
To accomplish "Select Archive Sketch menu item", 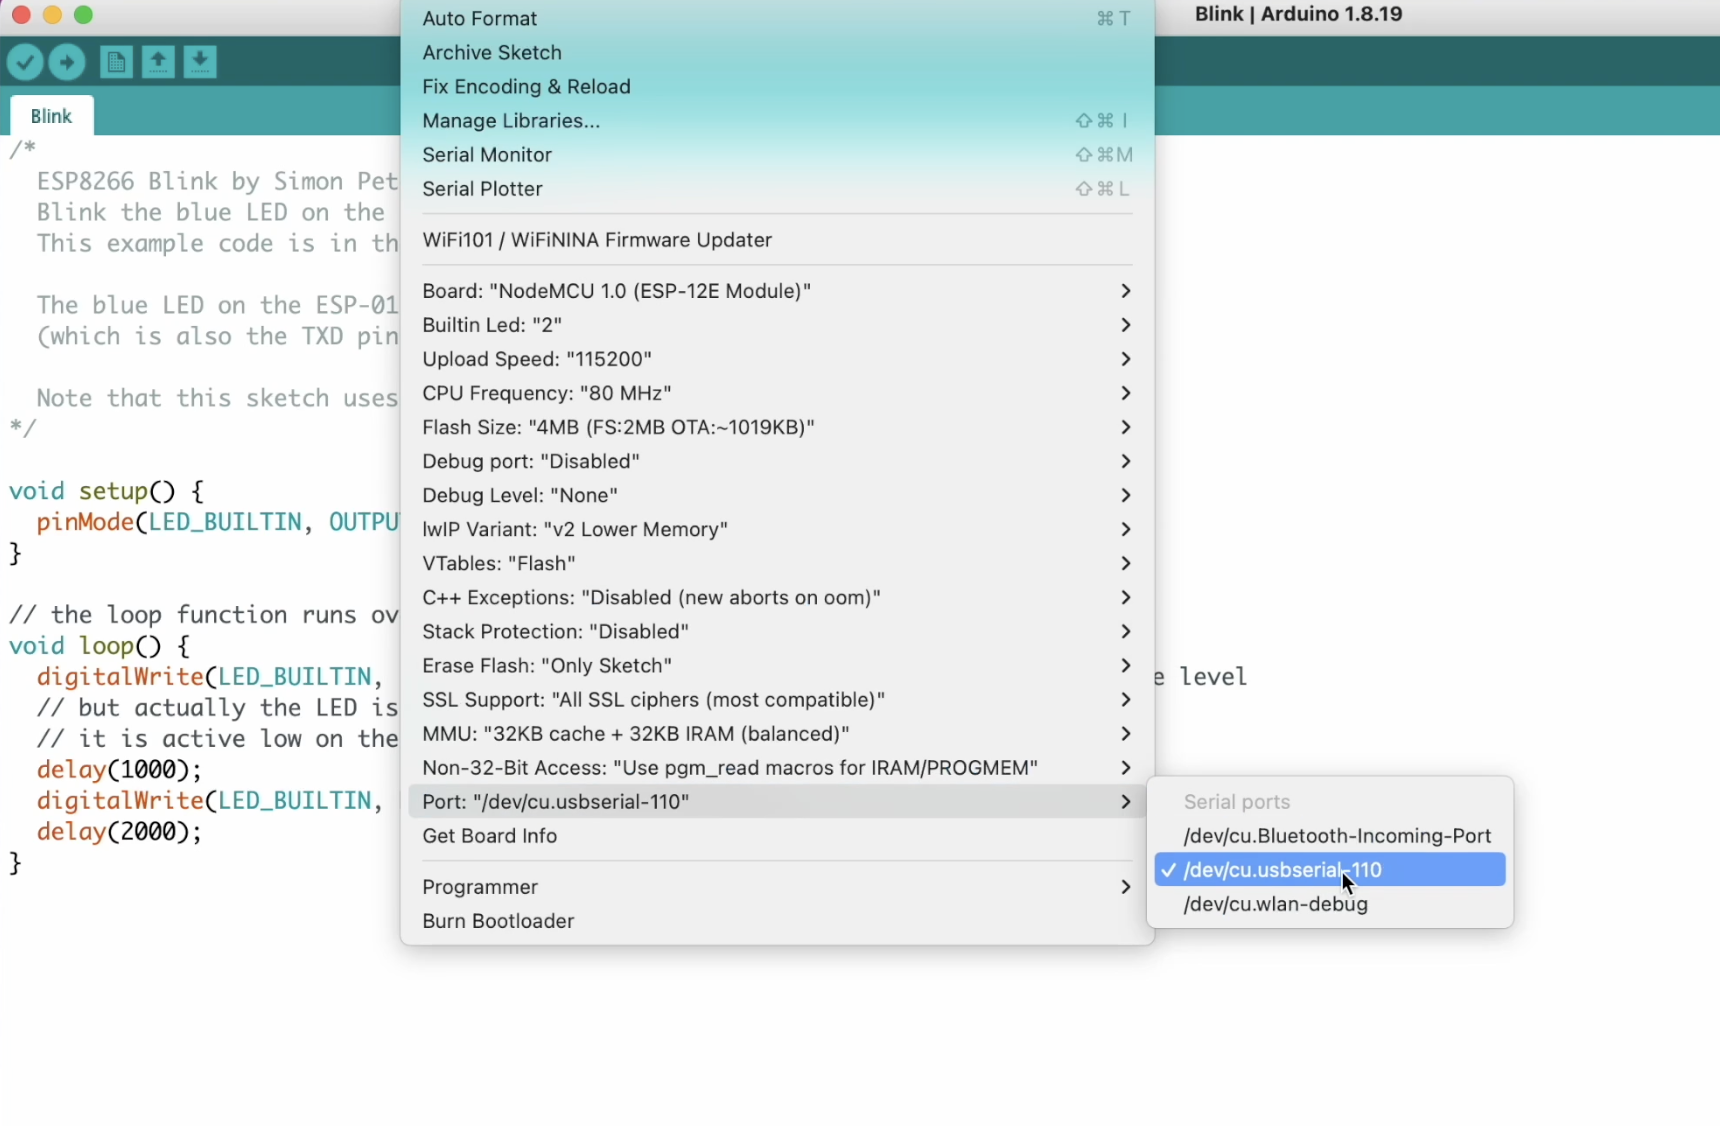I will (777, 53).
